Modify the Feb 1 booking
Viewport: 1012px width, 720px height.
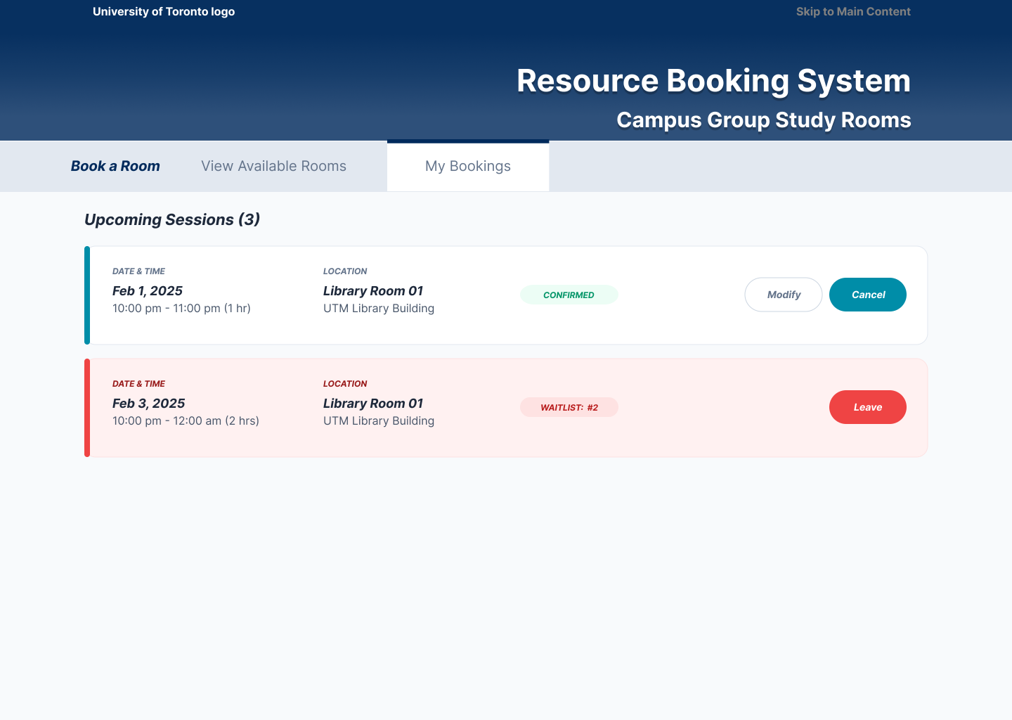point(783,294)
